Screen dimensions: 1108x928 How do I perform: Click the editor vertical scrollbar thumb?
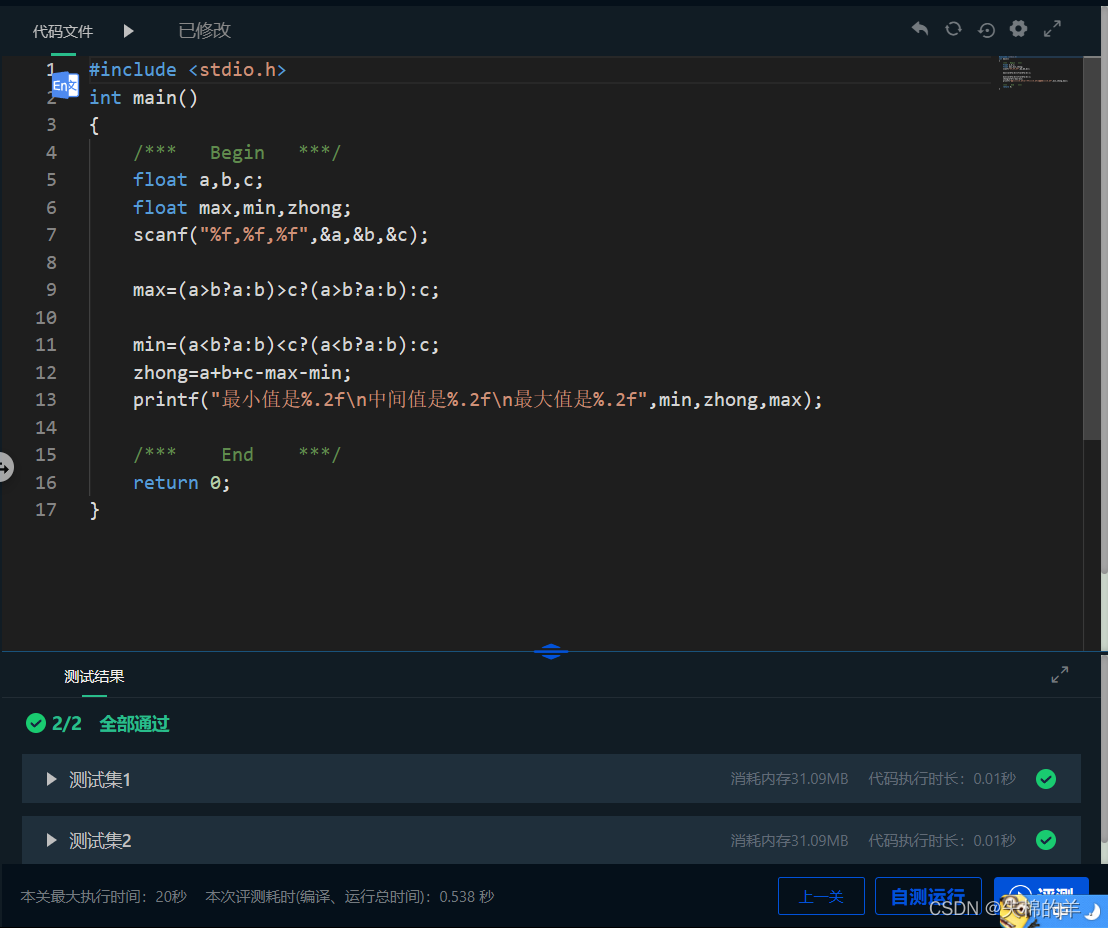click(1092, 248)
